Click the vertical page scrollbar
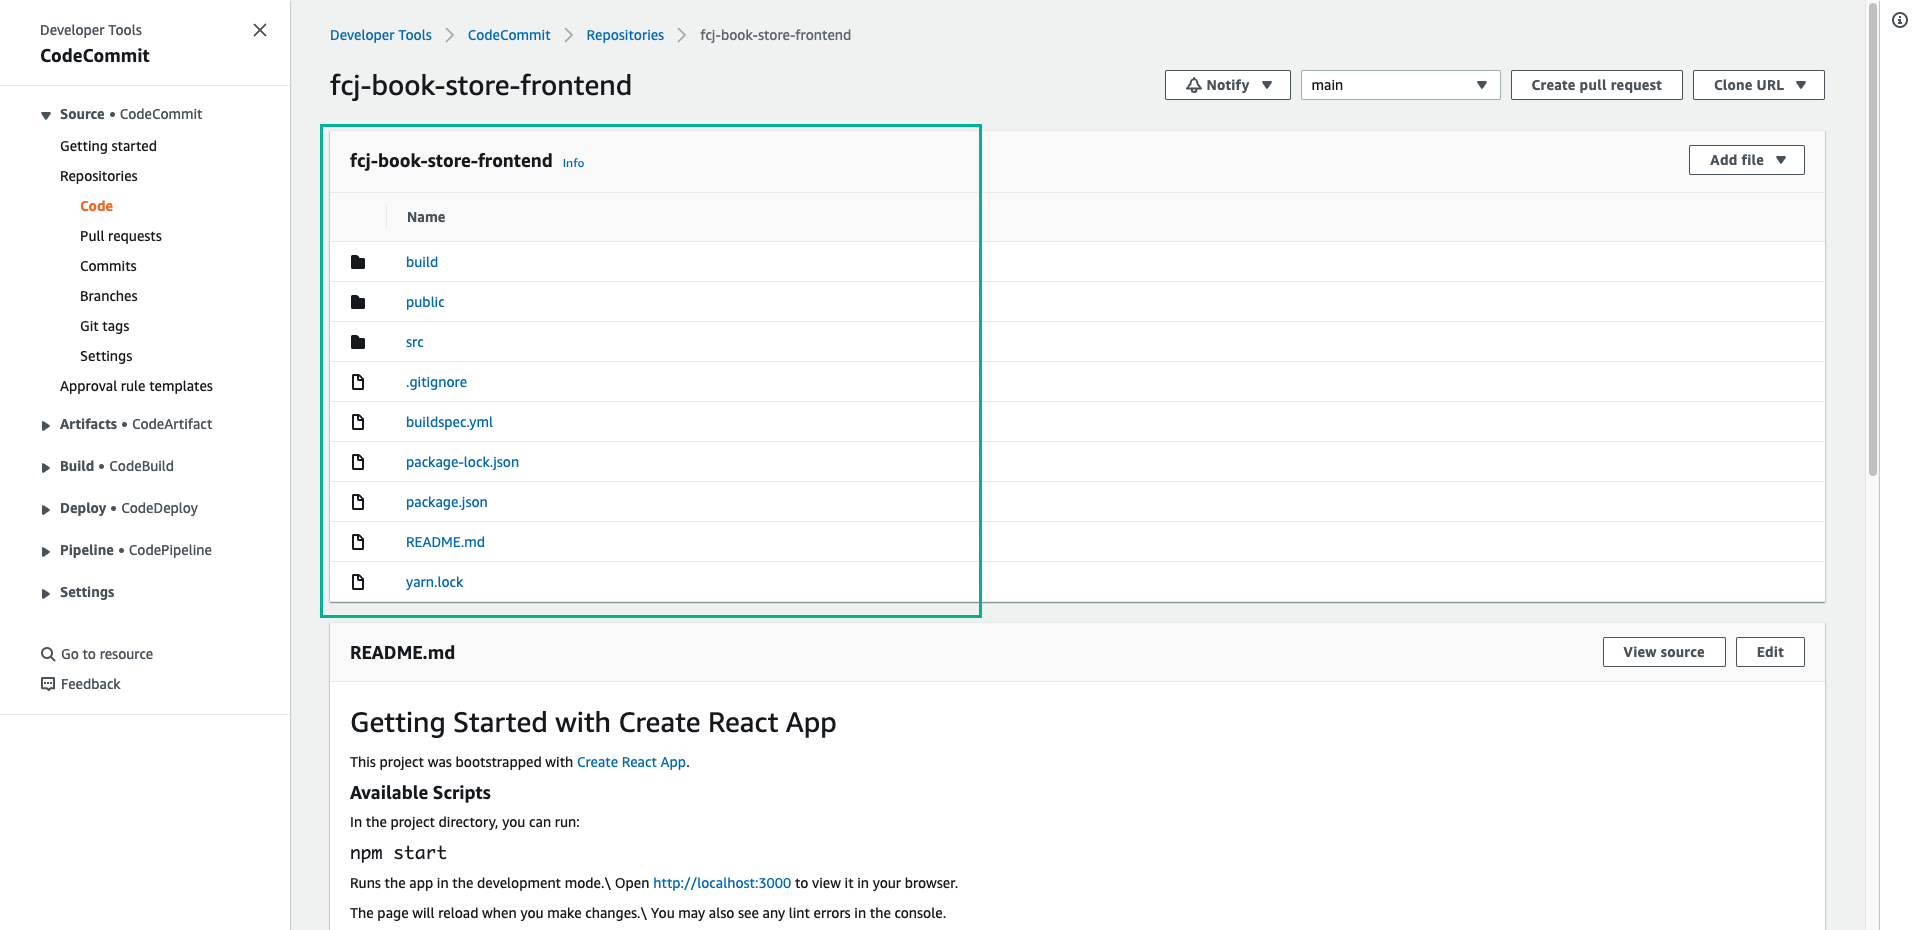The width and height of the screenshot is (1920, 930). tap(1873, 240)
